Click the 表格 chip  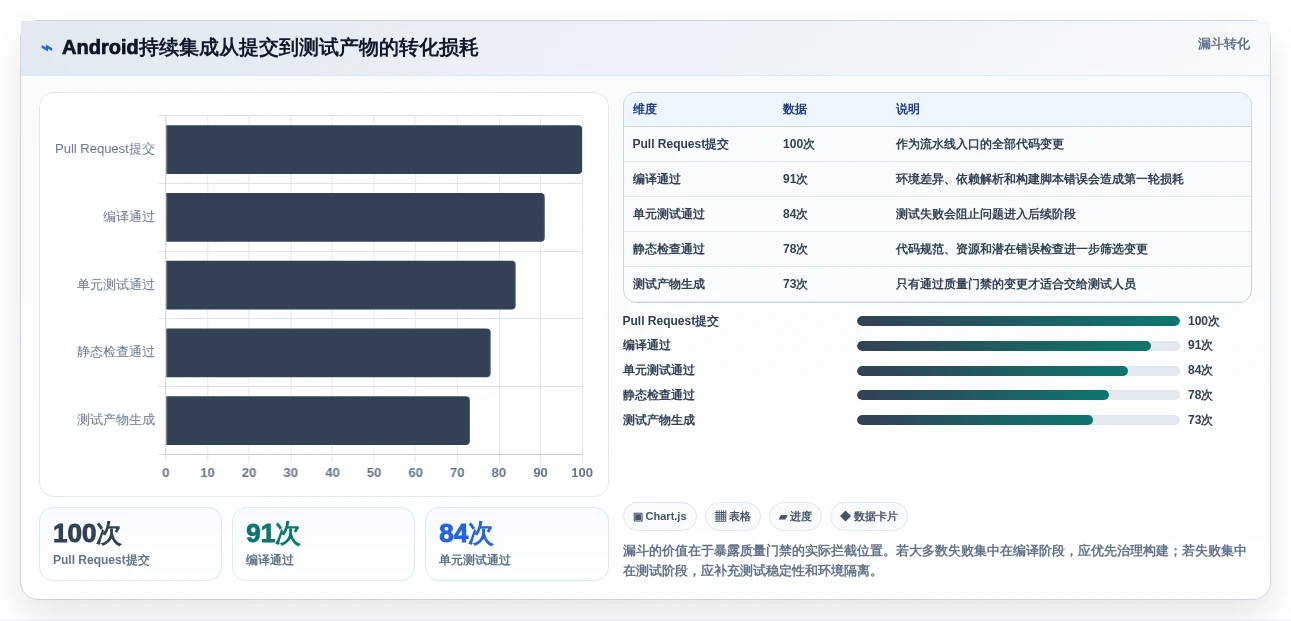733,517
